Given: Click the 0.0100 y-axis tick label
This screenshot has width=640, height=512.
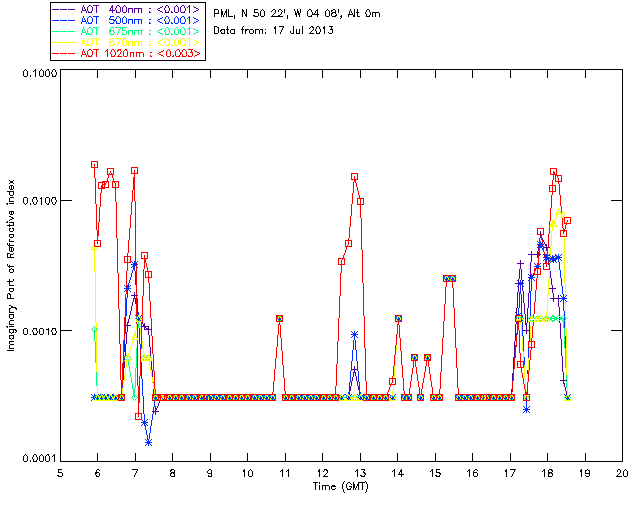Looking at the screenshot, I should coord(39,201).
